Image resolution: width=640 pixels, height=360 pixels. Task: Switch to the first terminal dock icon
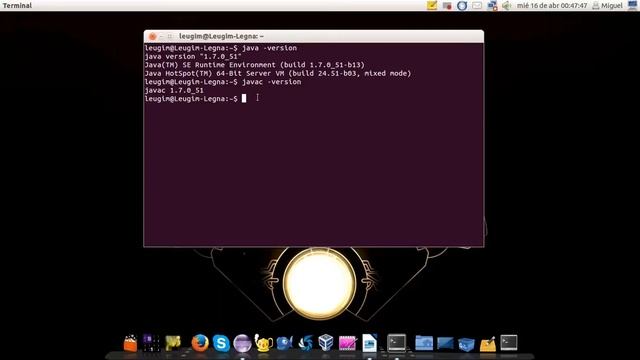click(396, 343)
